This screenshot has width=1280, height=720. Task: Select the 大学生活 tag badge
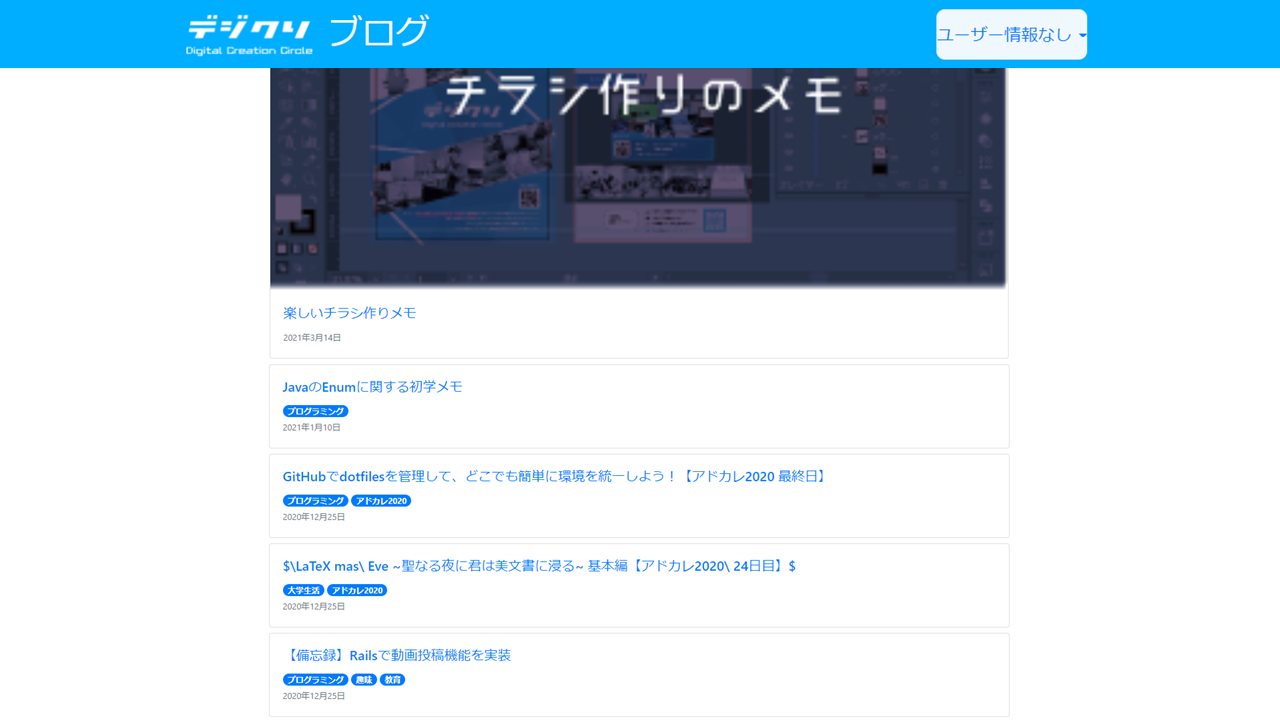[303, 590]
